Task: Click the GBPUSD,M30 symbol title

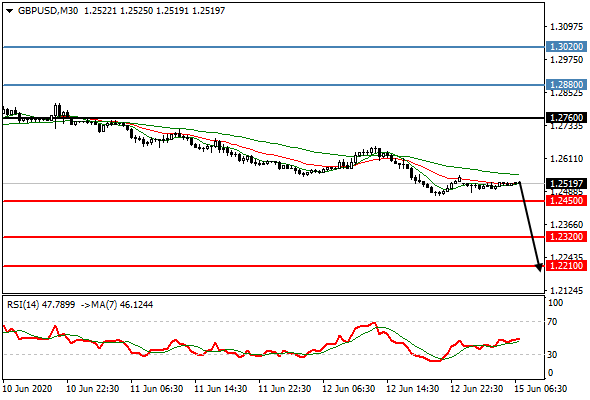Action: click(x=48, y=11)
